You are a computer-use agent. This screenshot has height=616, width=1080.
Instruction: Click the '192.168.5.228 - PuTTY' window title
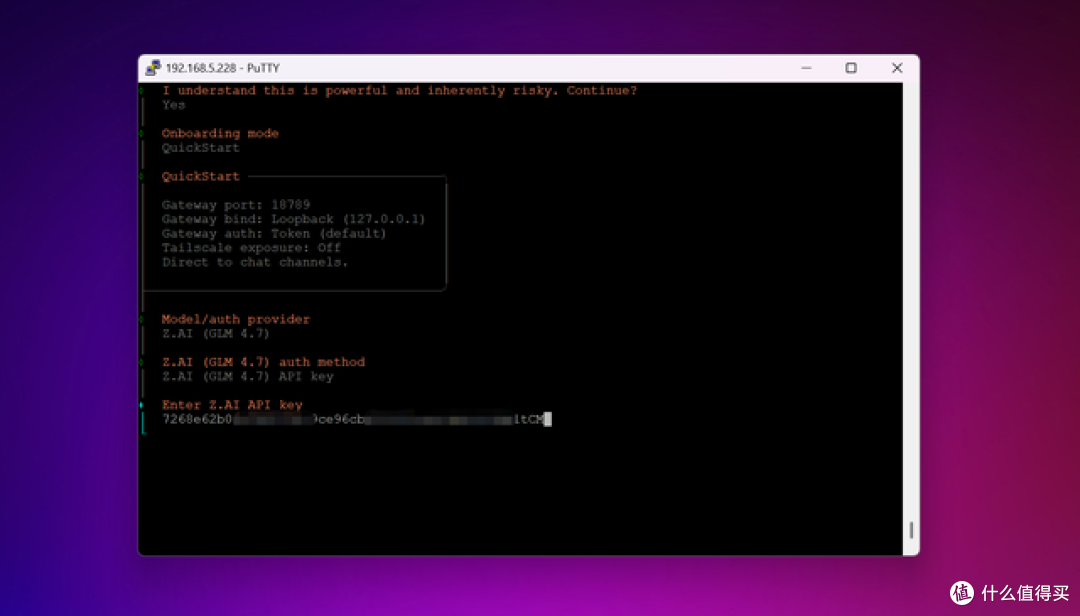(x=222, y=68)
